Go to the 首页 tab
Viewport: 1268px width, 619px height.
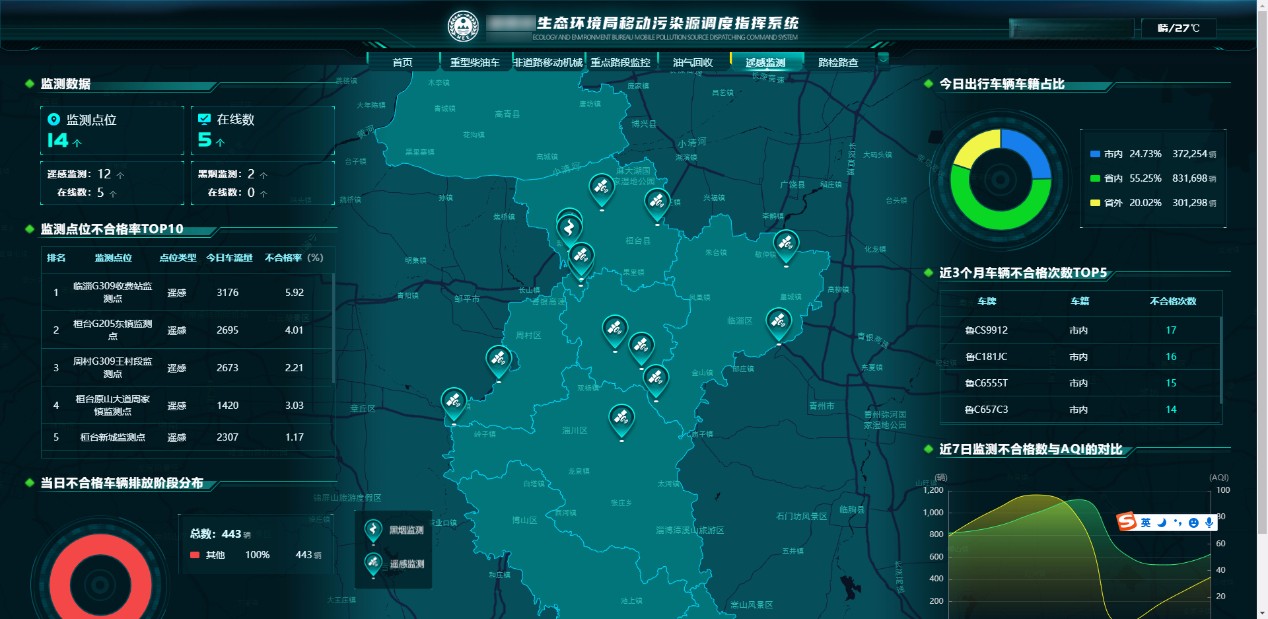403,62
